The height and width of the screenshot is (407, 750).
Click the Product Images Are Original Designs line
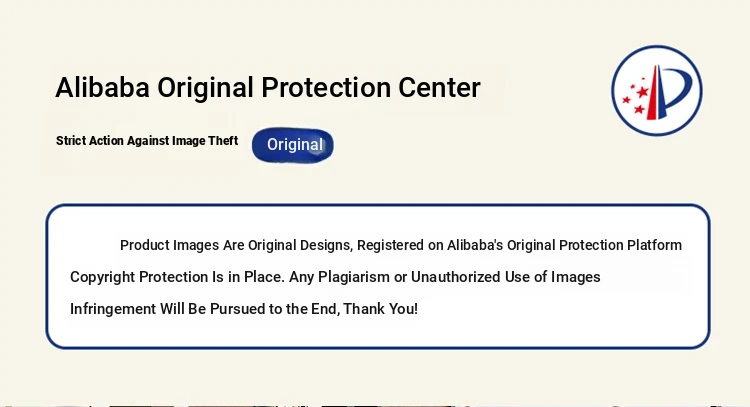click(x=401, y=245)
